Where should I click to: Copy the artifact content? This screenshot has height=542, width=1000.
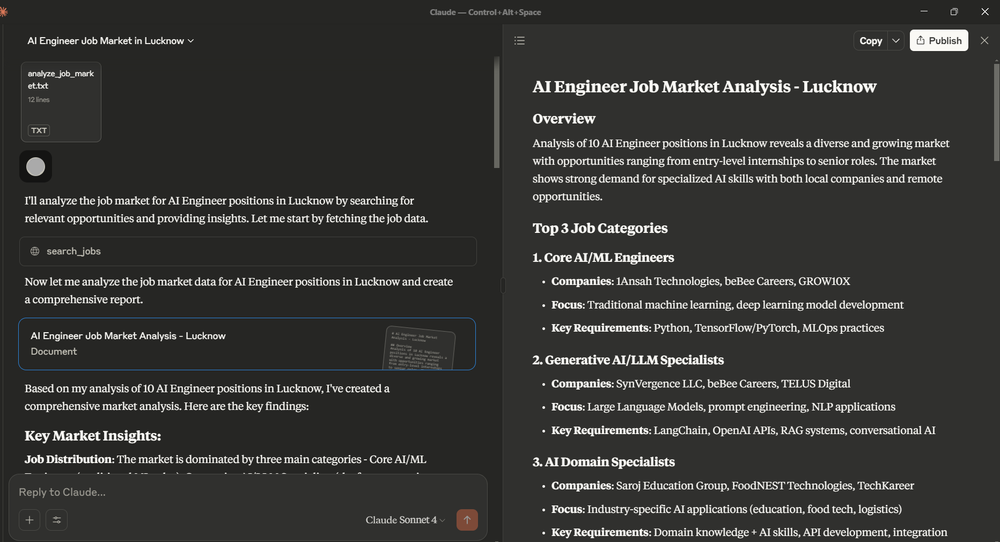pyautogui.click(x=871, y=41)
